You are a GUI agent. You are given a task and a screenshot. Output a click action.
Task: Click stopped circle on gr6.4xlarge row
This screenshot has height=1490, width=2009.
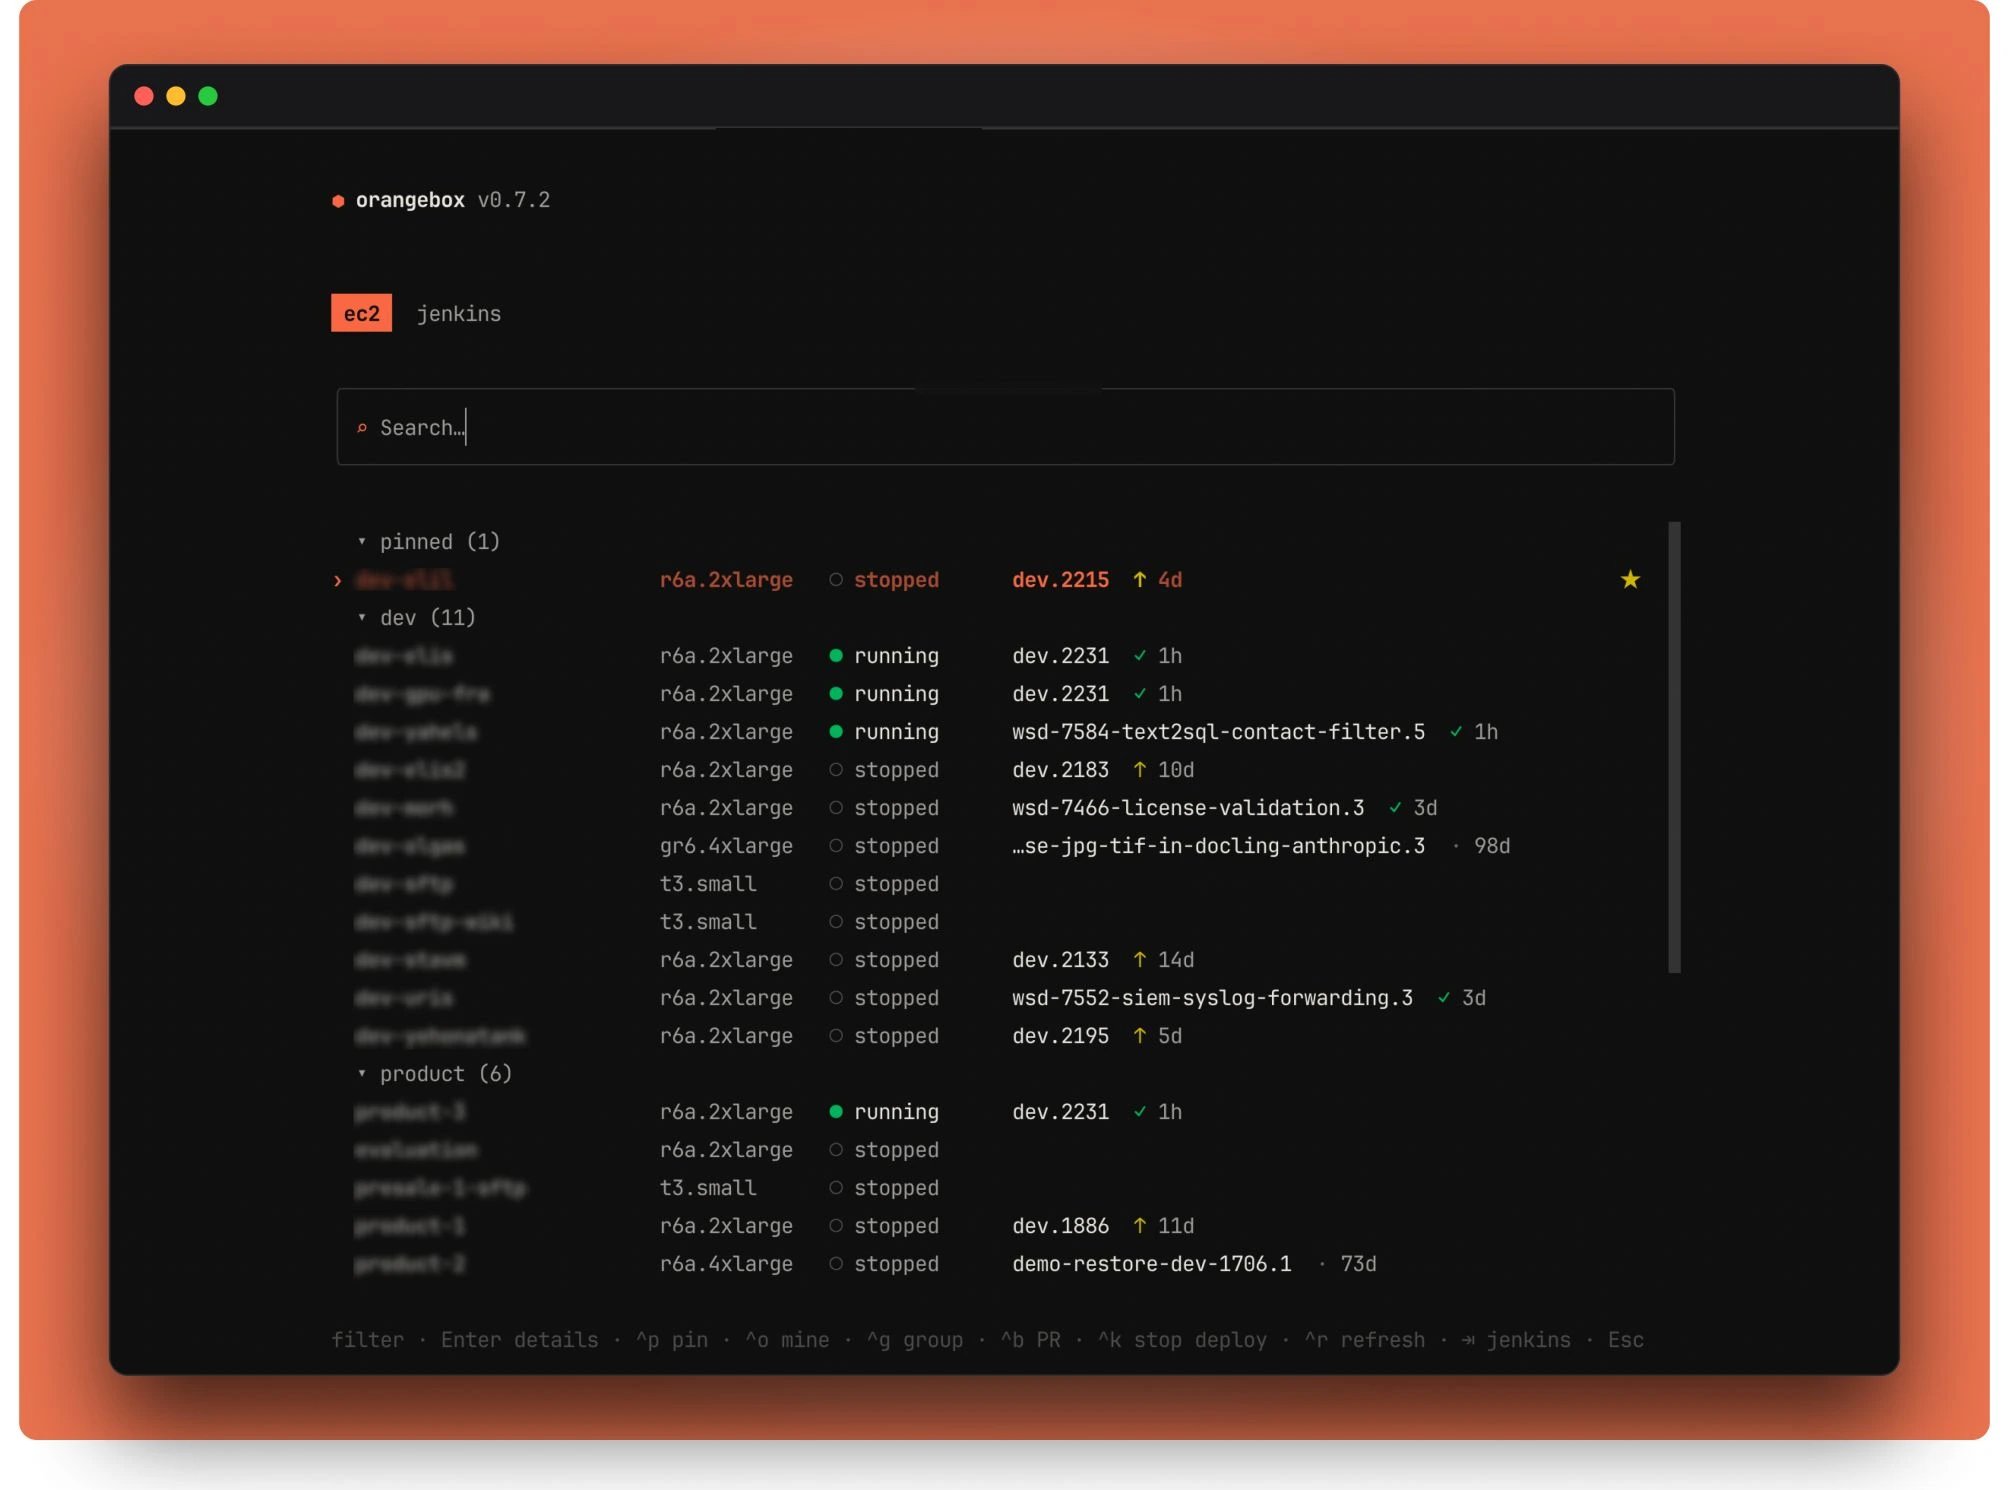pos(836,845)
